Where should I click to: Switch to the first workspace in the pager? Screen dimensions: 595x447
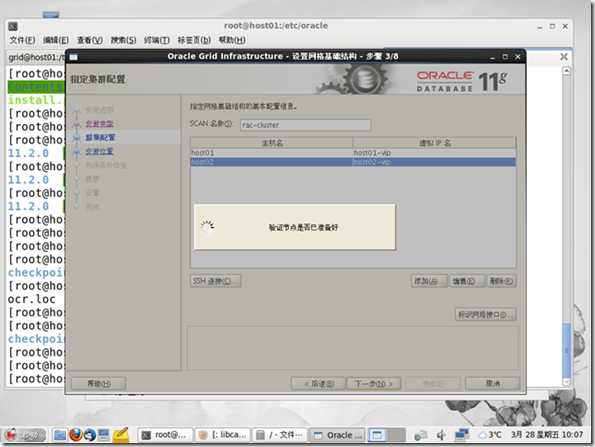point(377,435)
